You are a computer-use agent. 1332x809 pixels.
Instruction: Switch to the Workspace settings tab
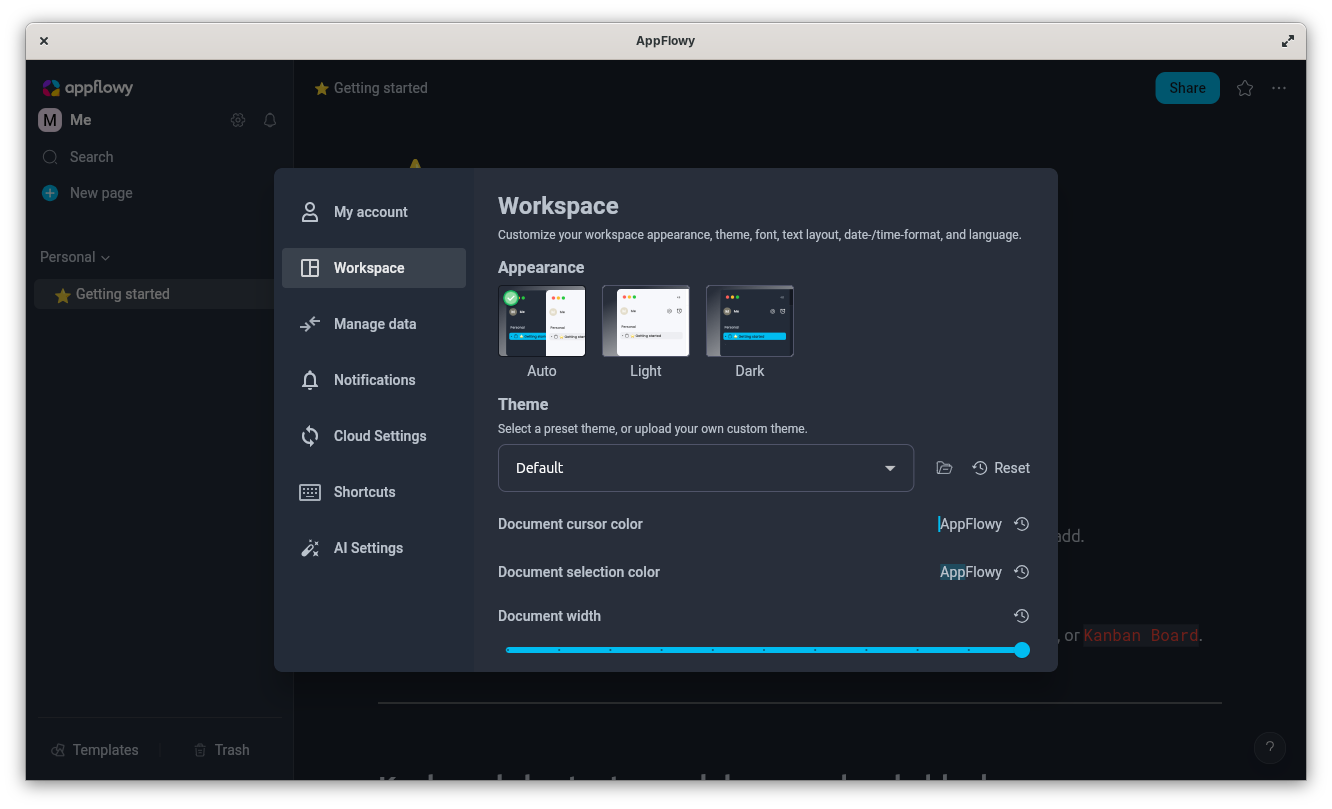point(374,268)
